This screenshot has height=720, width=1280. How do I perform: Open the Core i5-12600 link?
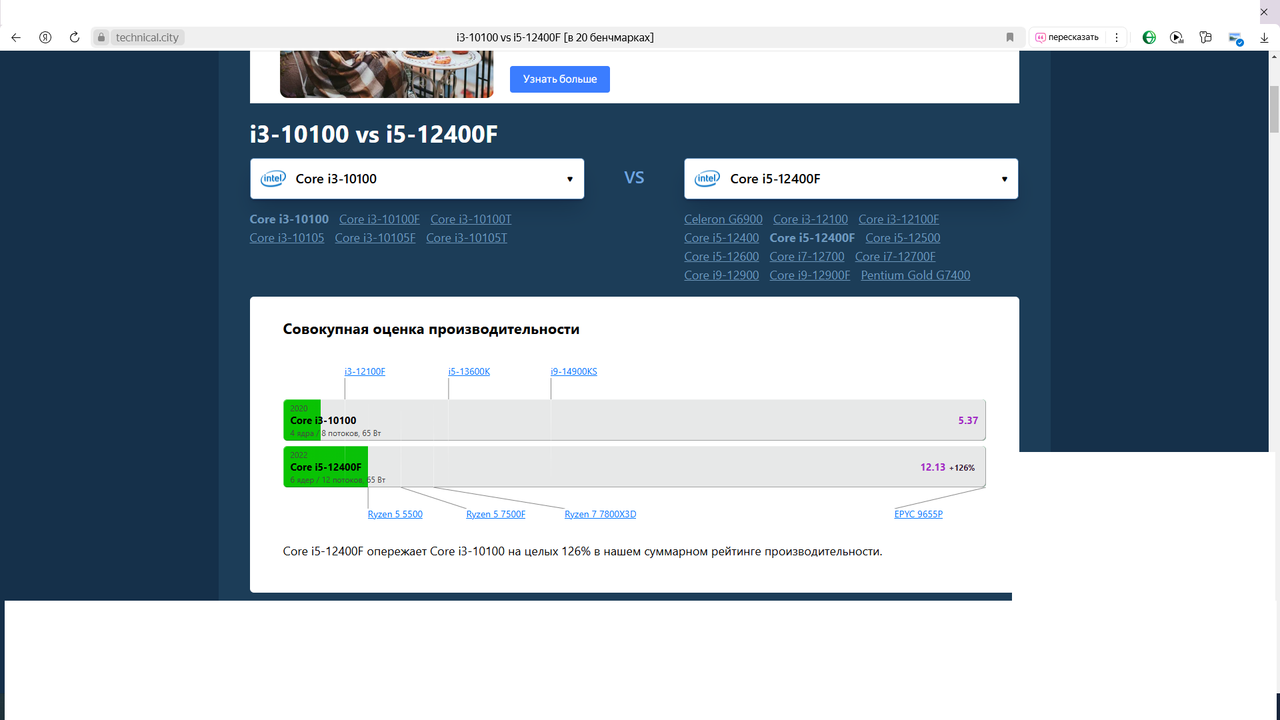point(721,257)
